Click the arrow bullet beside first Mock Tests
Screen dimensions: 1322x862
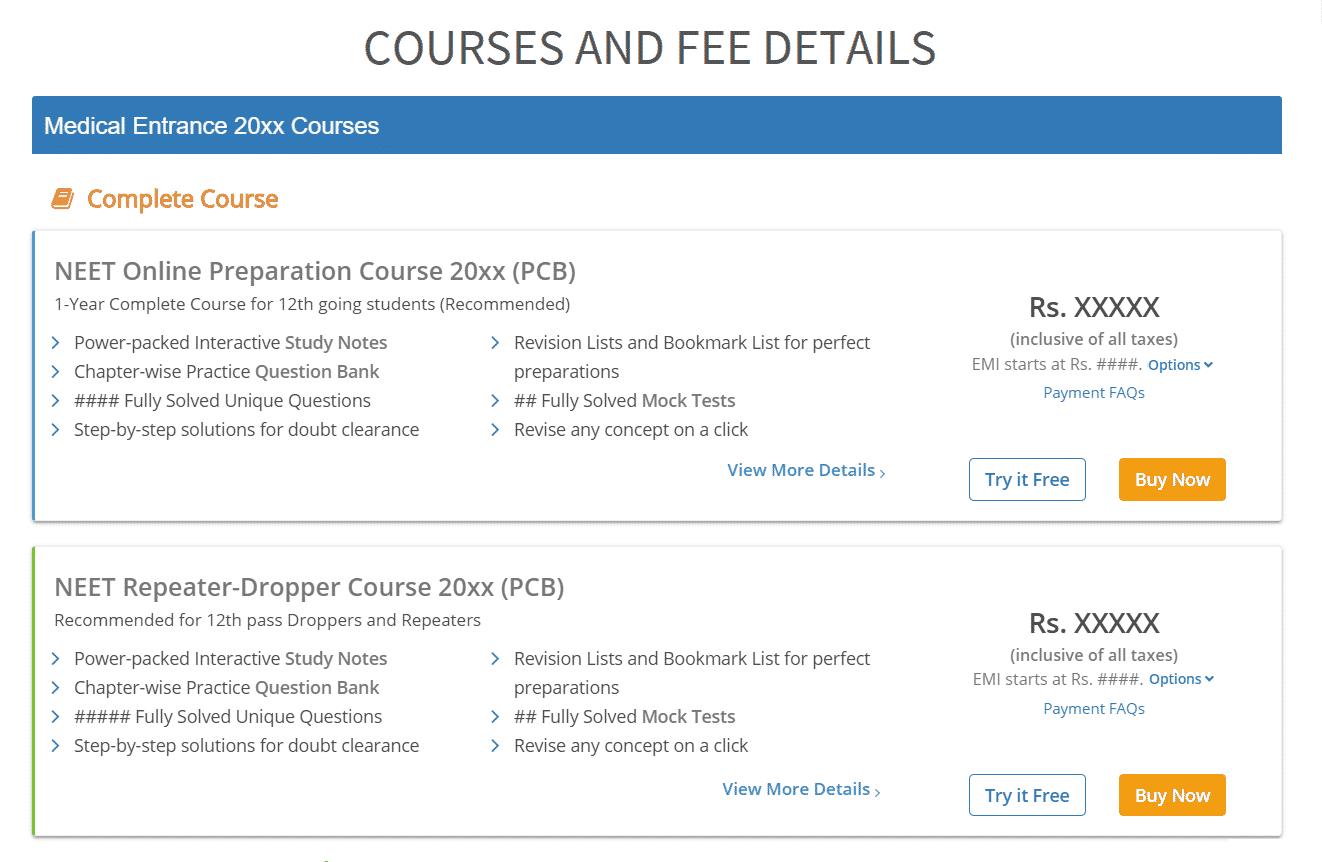click(x=496, y=401)
